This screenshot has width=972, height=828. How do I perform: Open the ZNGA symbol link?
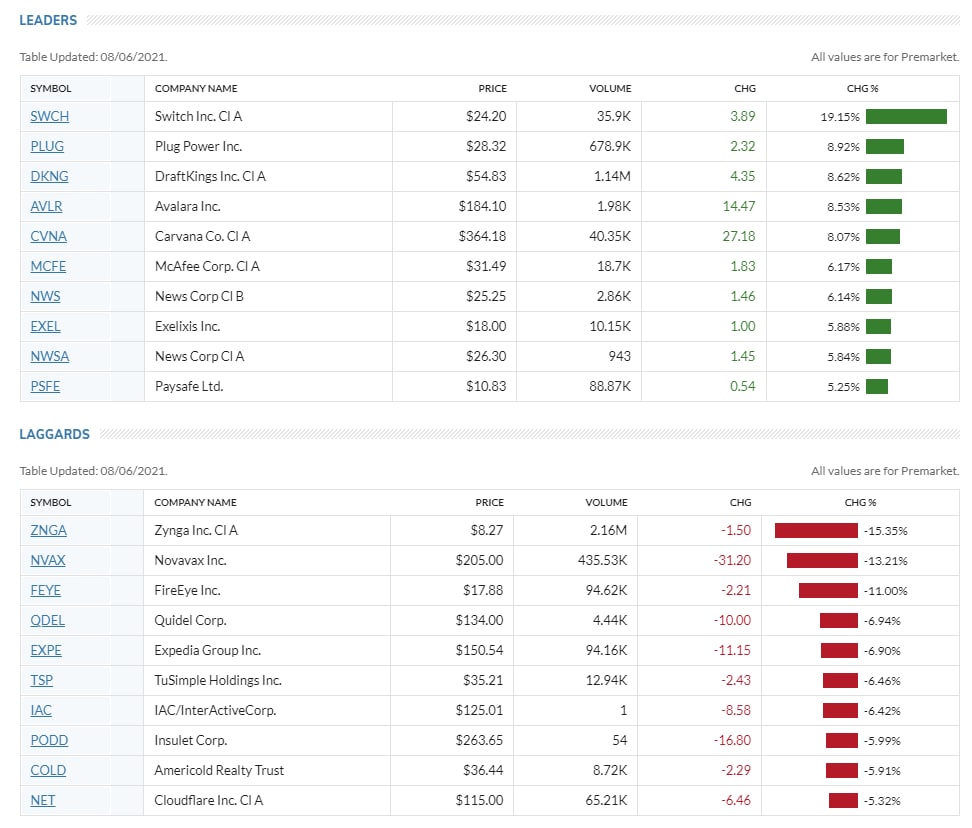tap(48, 531)
